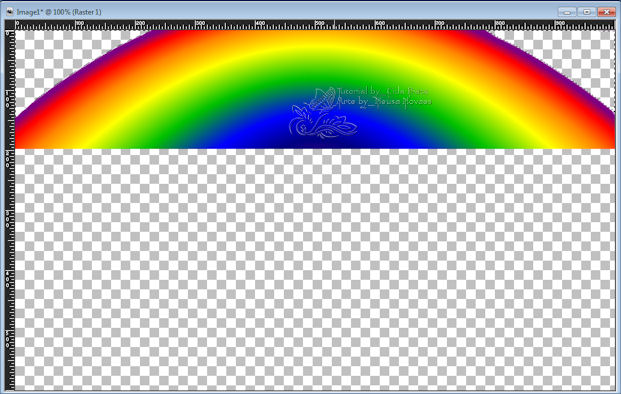Viewport: 621px width, 394px height.
Task: Click the cursor position marker on top ruler
Action: [x=334, y=25]
